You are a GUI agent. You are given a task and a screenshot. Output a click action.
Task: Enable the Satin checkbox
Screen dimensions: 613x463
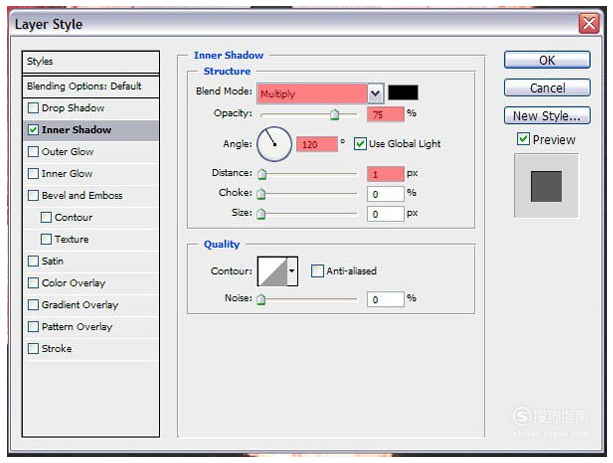tap(33, 261)
